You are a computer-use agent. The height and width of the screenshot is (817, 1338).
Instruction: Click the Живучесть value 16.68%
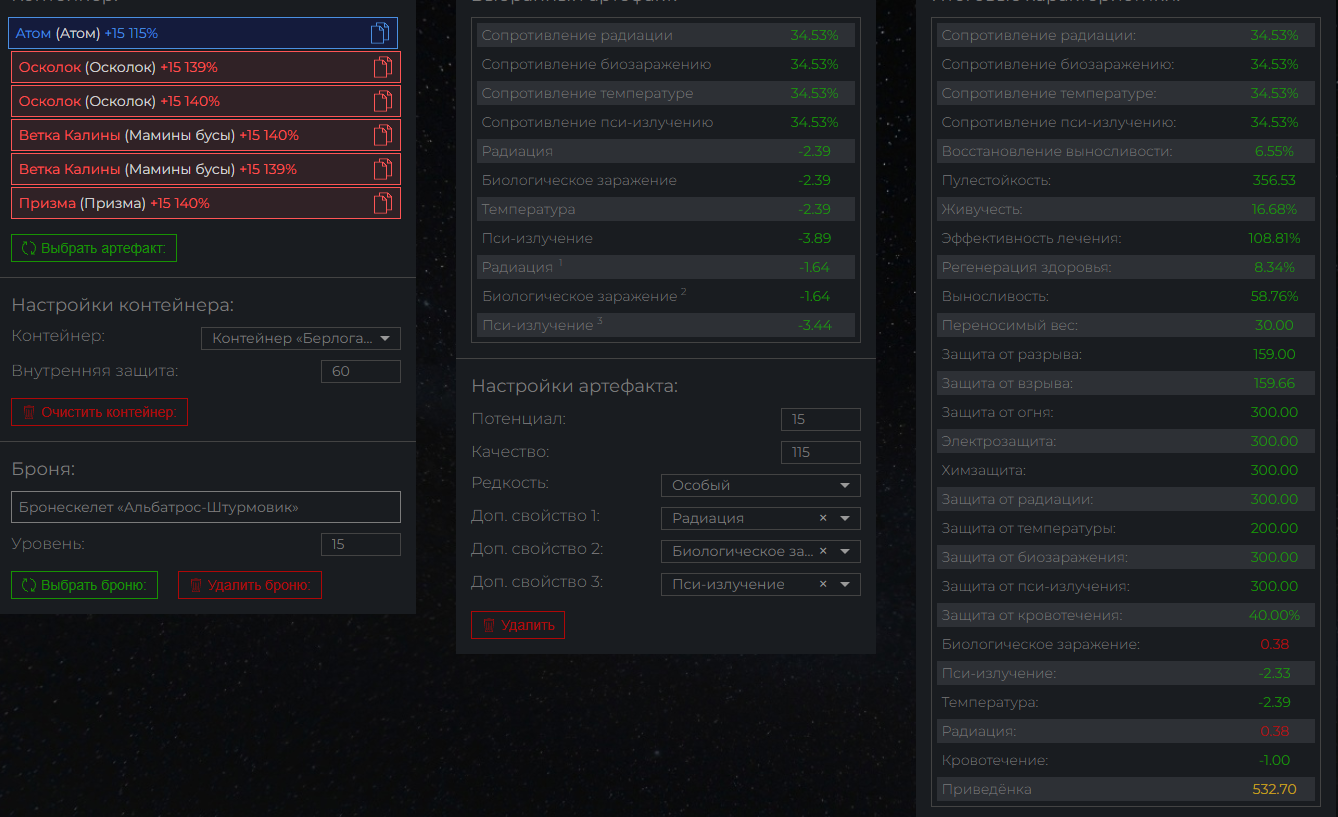tap(1274, 210)
